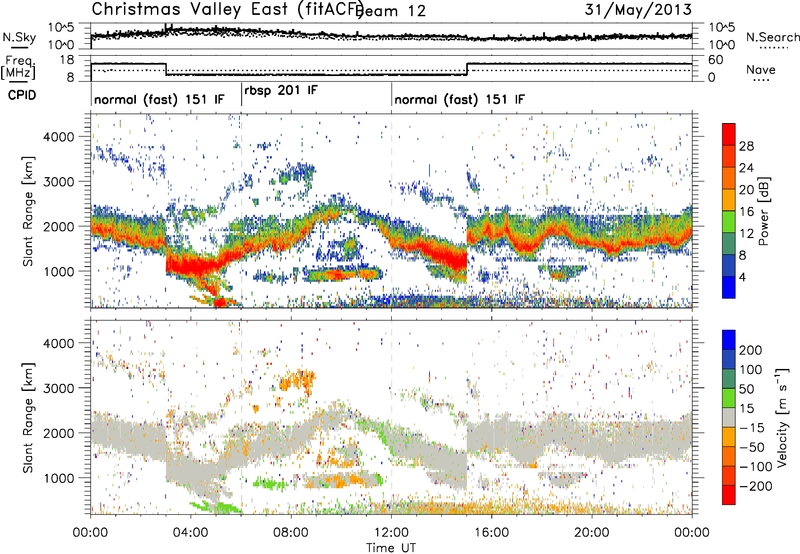
Task: Click the '12:00' time axis label
Action: tap(391, 533)
